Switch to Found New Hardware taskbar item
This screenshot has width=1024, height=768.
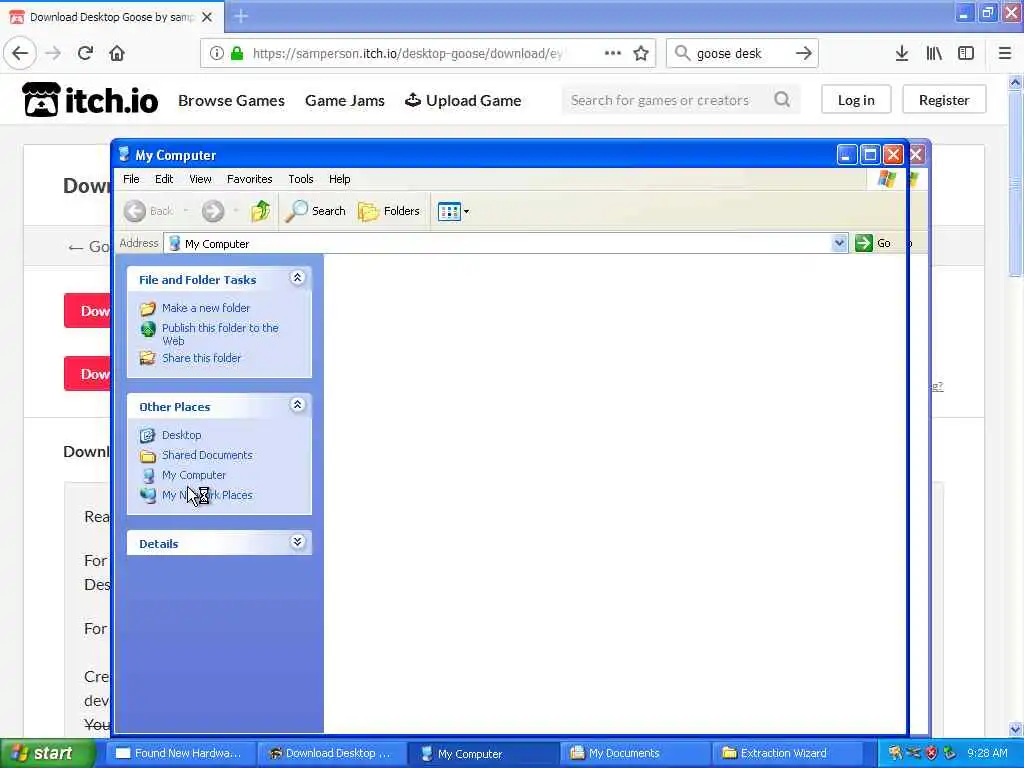[x=179, y=753]
